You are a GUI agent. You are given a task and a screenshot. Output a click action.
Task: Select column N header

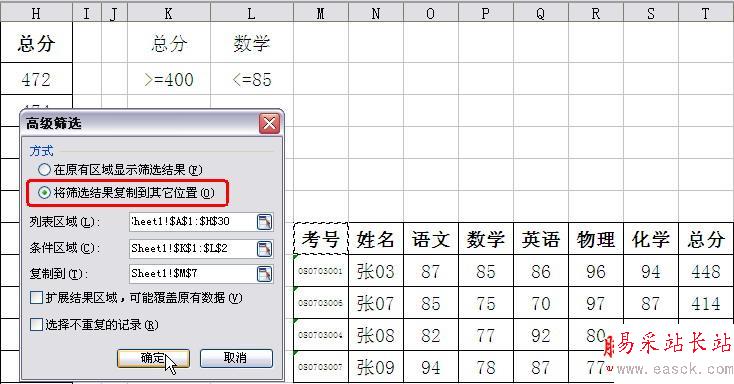click(376, 14)
